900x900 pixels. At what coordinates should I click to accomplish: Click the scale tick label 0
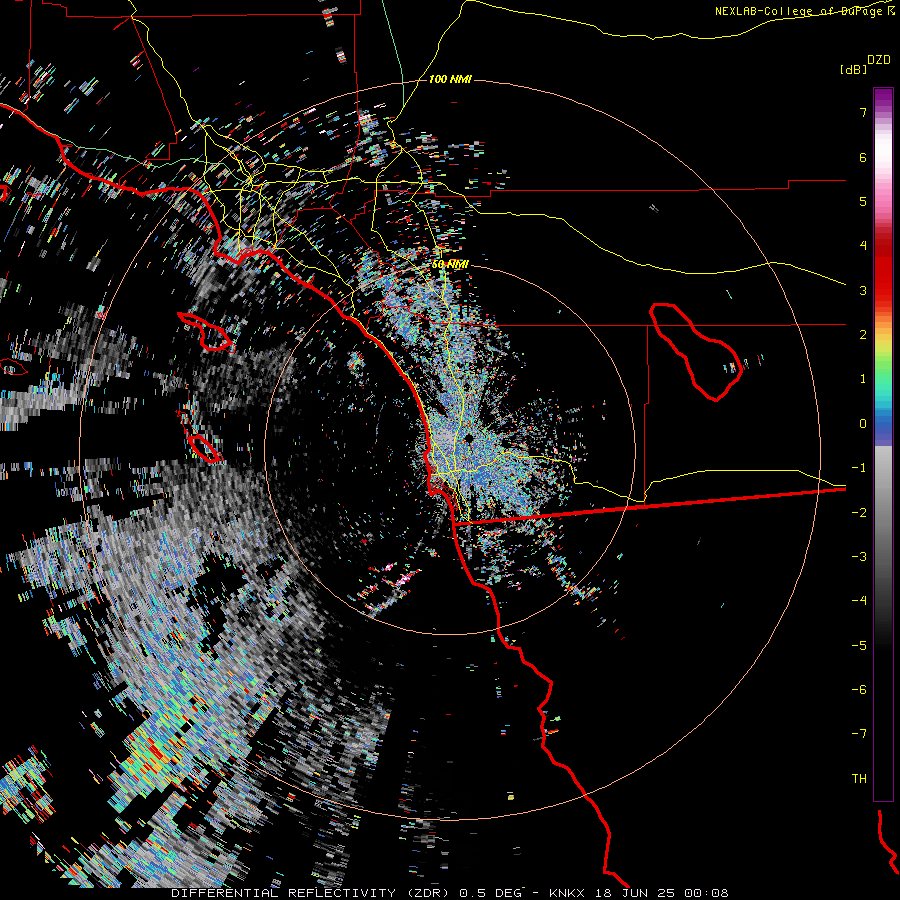(863, 424)
